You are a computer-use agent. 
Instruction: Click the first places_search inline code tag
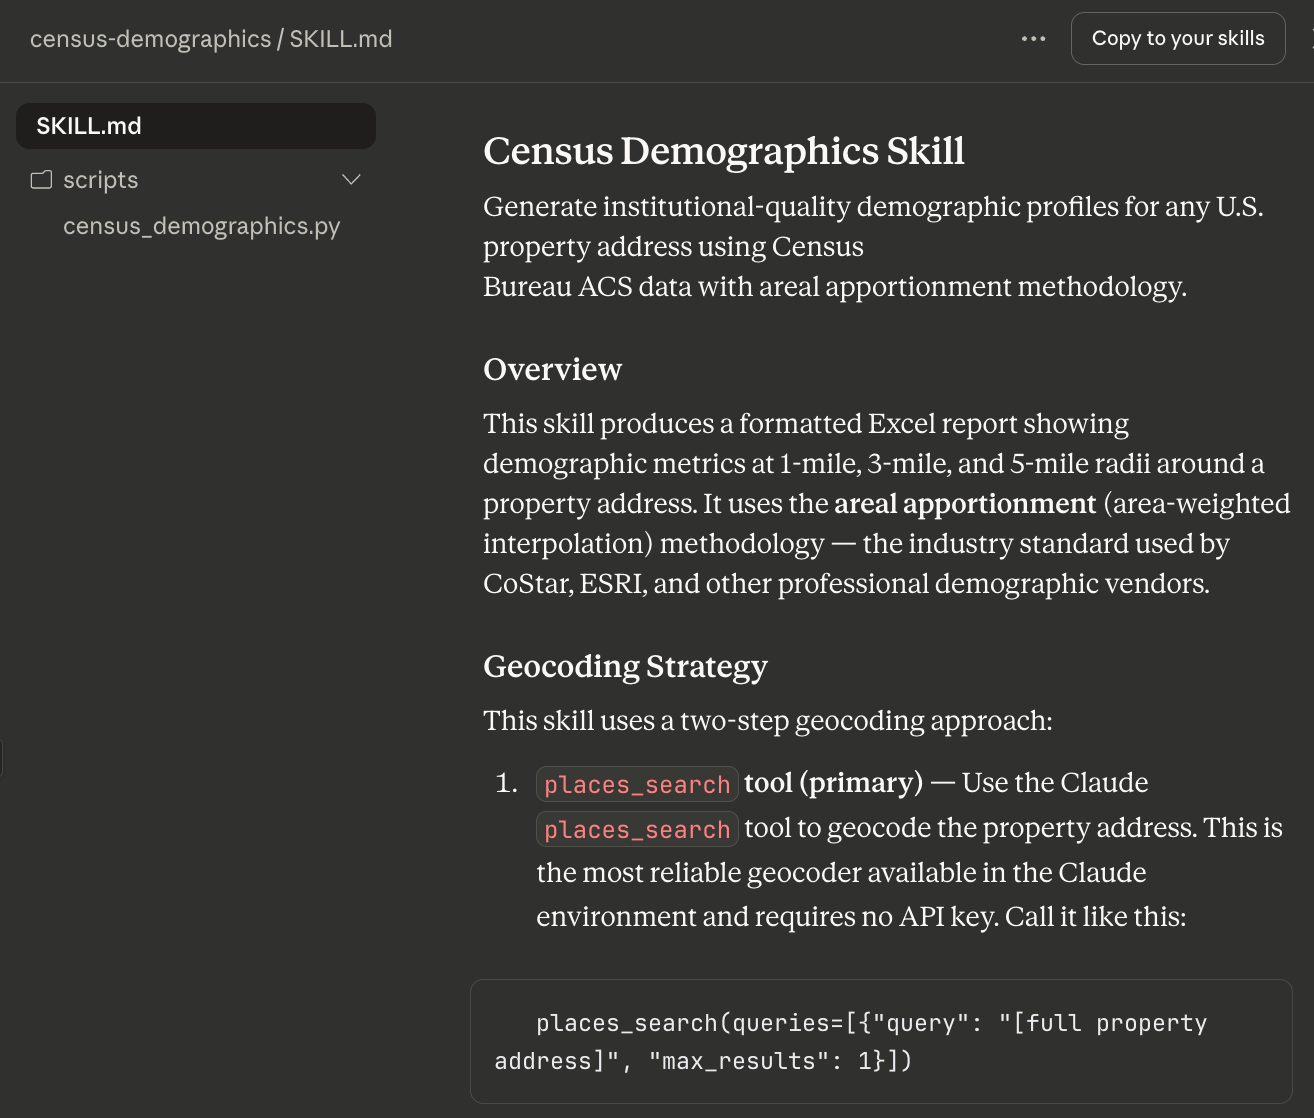637,784
